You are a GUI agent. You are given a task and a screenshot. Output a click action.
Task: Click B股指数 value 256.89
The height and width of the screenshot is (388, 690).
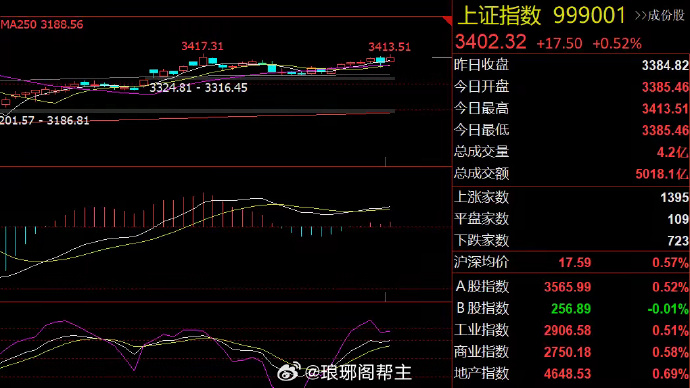(571, 309)
